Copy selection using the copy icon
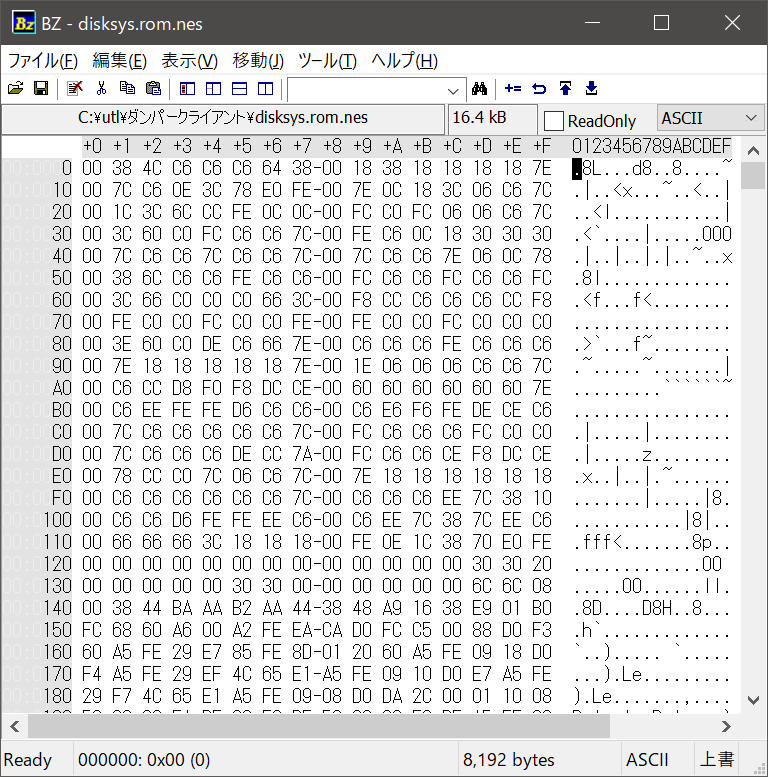Image resolution: width=768 pixels, height=777 pixels. point(127,89)
